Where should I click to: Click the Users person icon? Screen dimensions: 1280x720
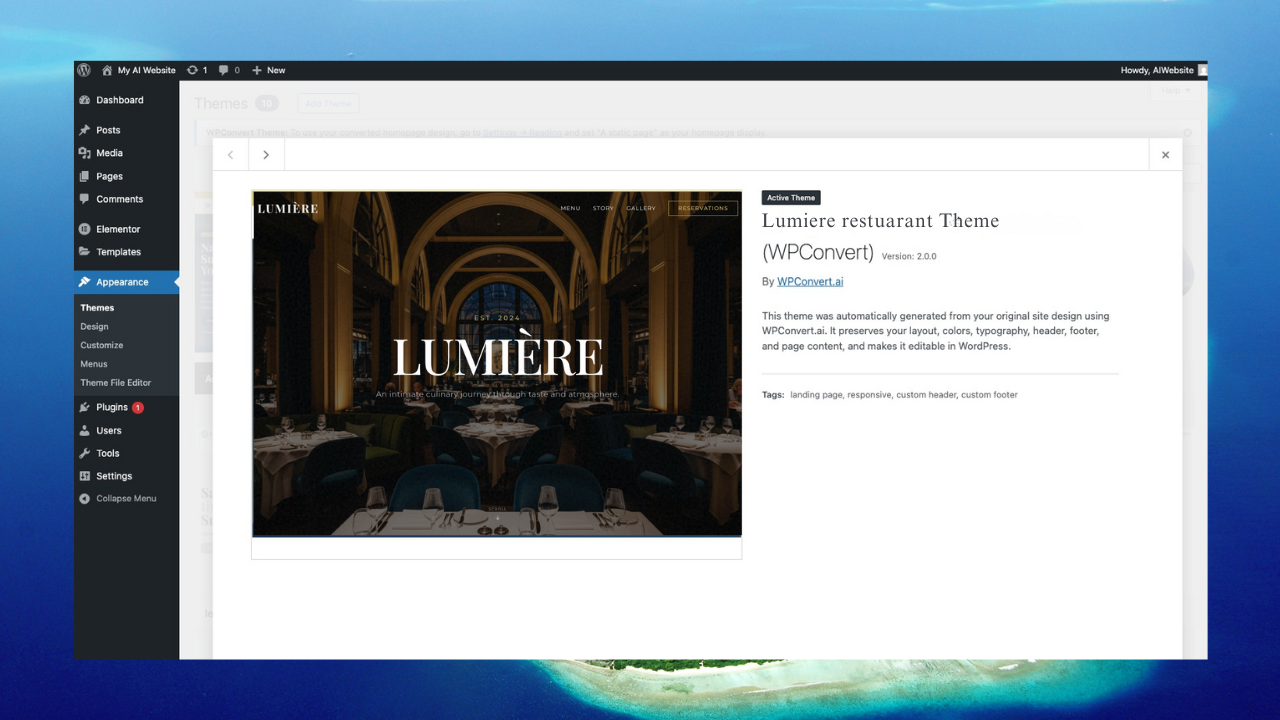coord(85,430)
